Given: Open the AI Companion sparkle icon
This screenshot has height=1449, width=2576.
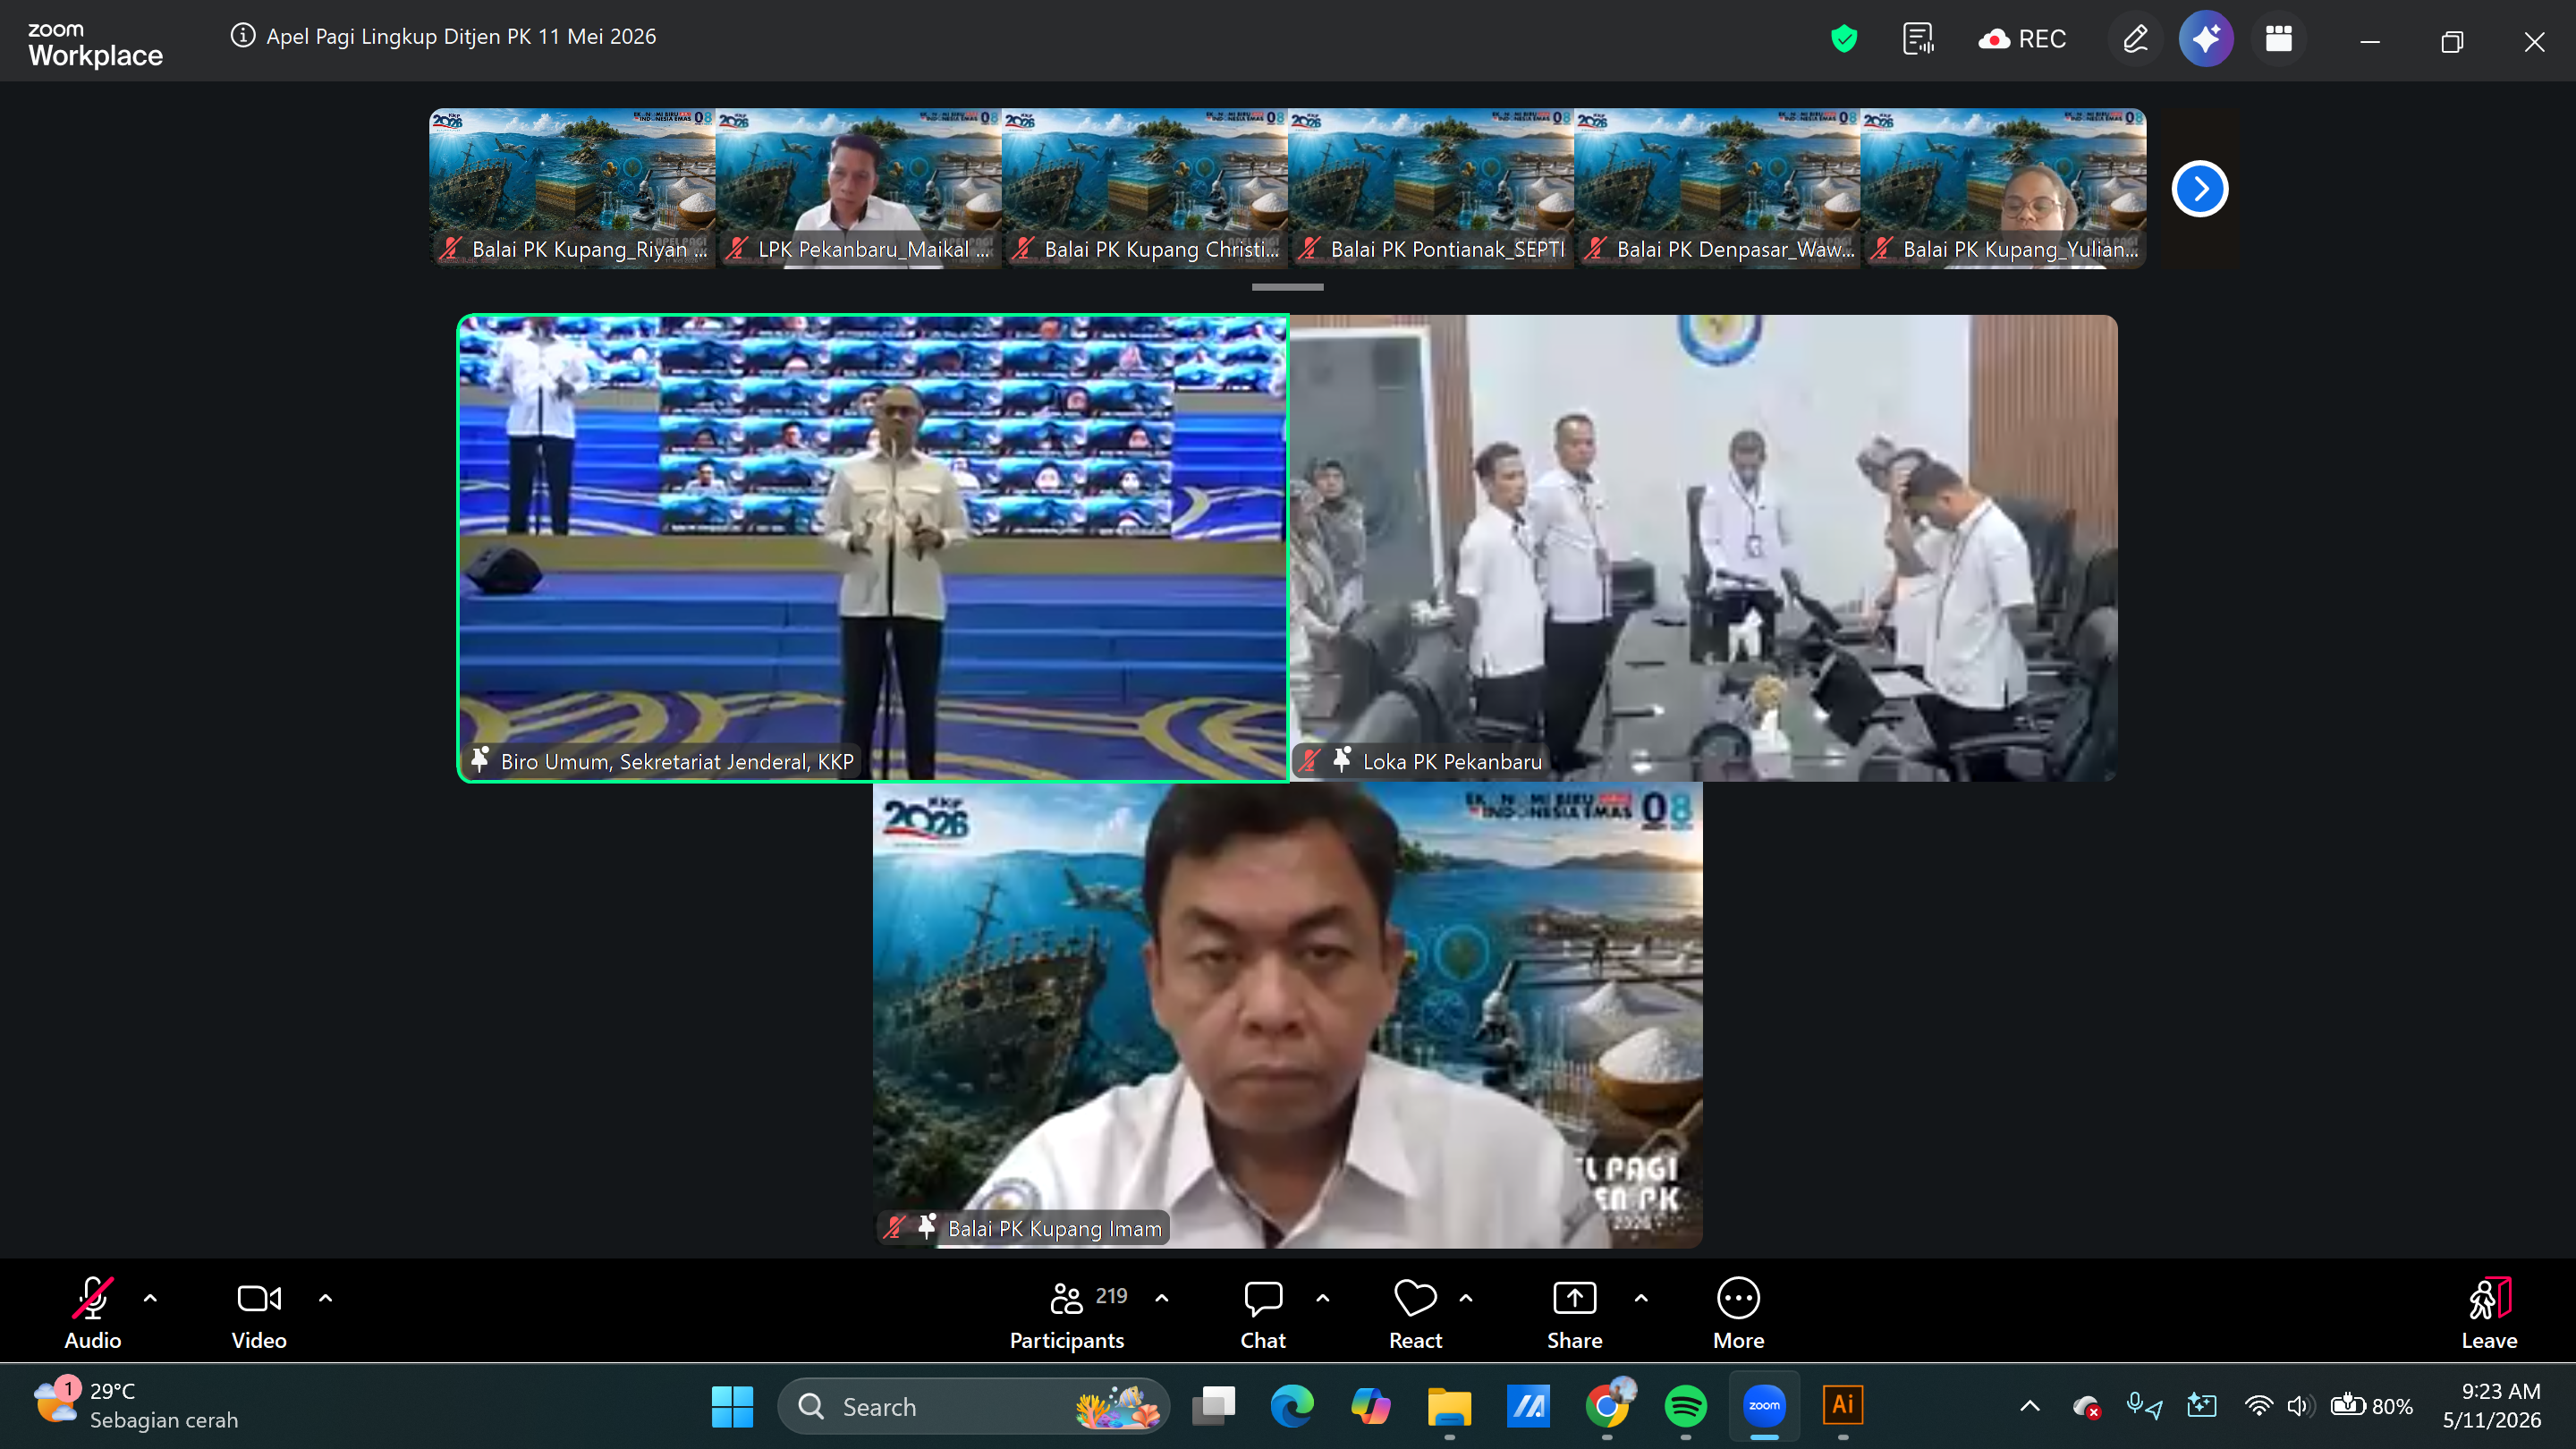Looking at the screenshot, I should click(2206, 39).
